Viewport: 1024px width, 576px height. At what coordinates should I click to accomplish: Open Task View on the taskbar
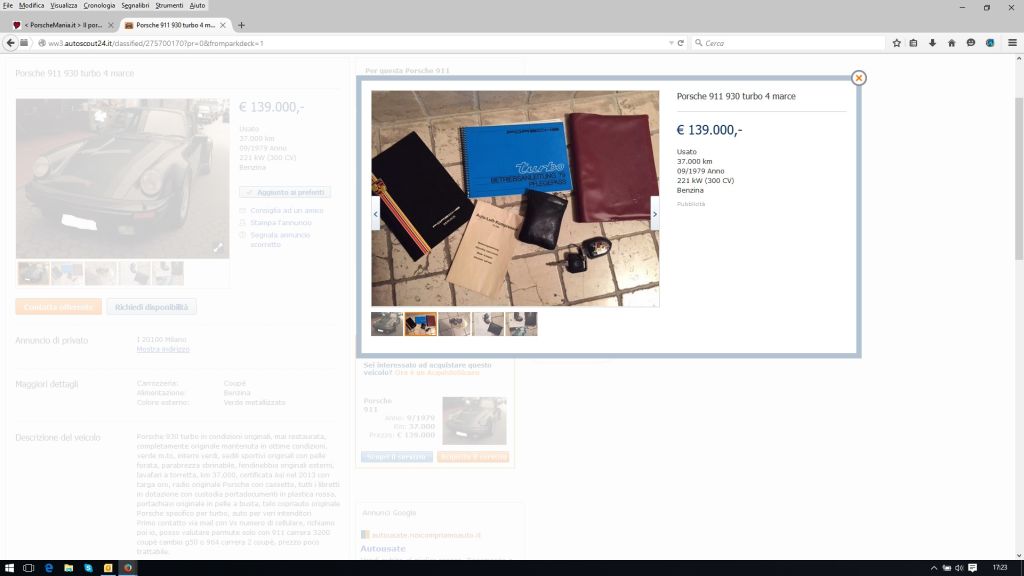tap(28, 568)
